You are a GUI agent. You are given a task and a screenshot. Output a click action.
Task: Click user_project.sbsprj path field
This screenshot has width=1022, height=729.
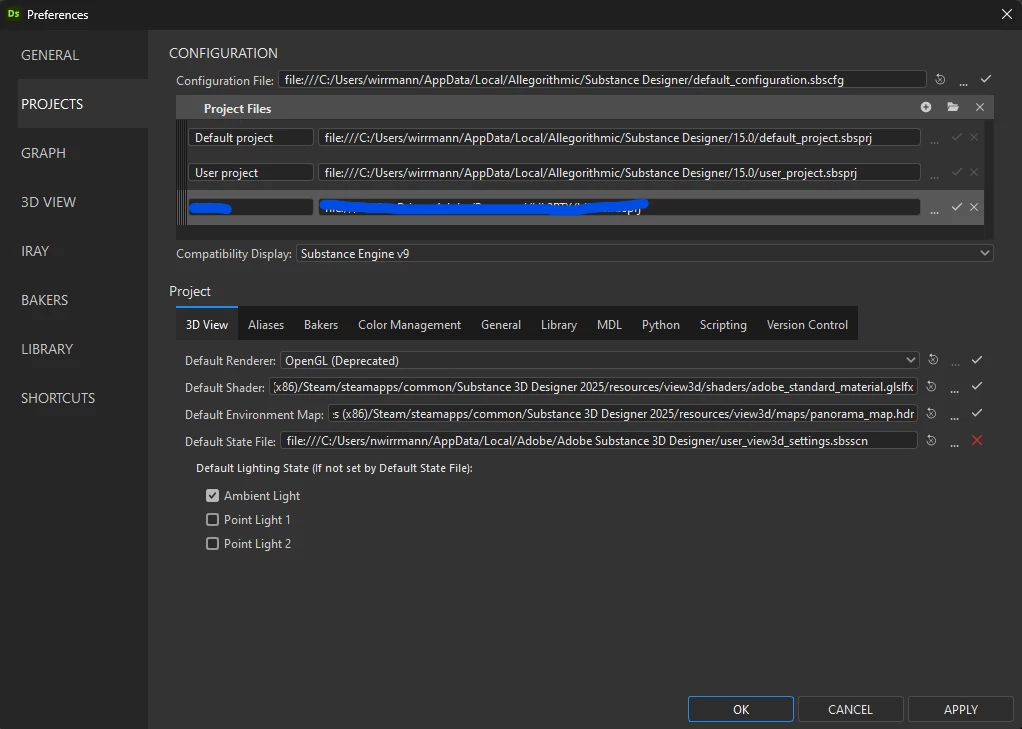[619, 172]
